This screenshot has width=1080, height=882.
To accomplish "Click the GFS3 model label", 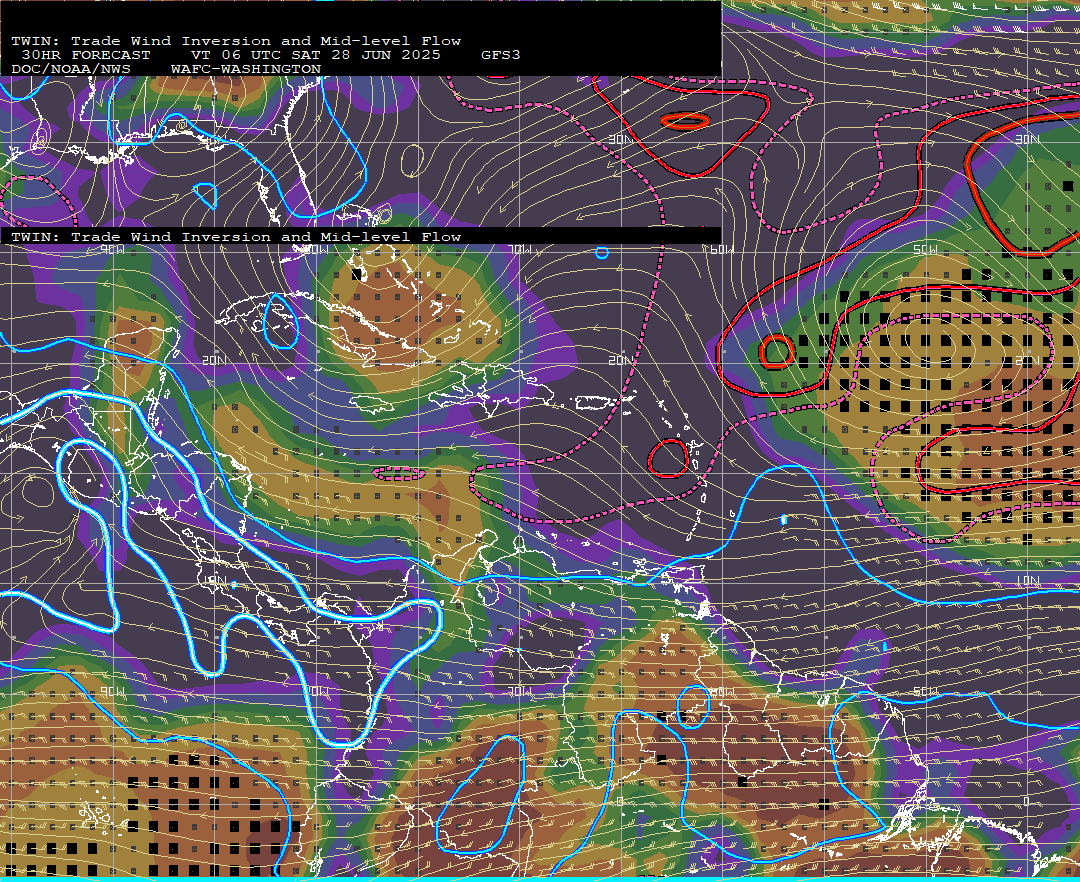I will [501, 55].
